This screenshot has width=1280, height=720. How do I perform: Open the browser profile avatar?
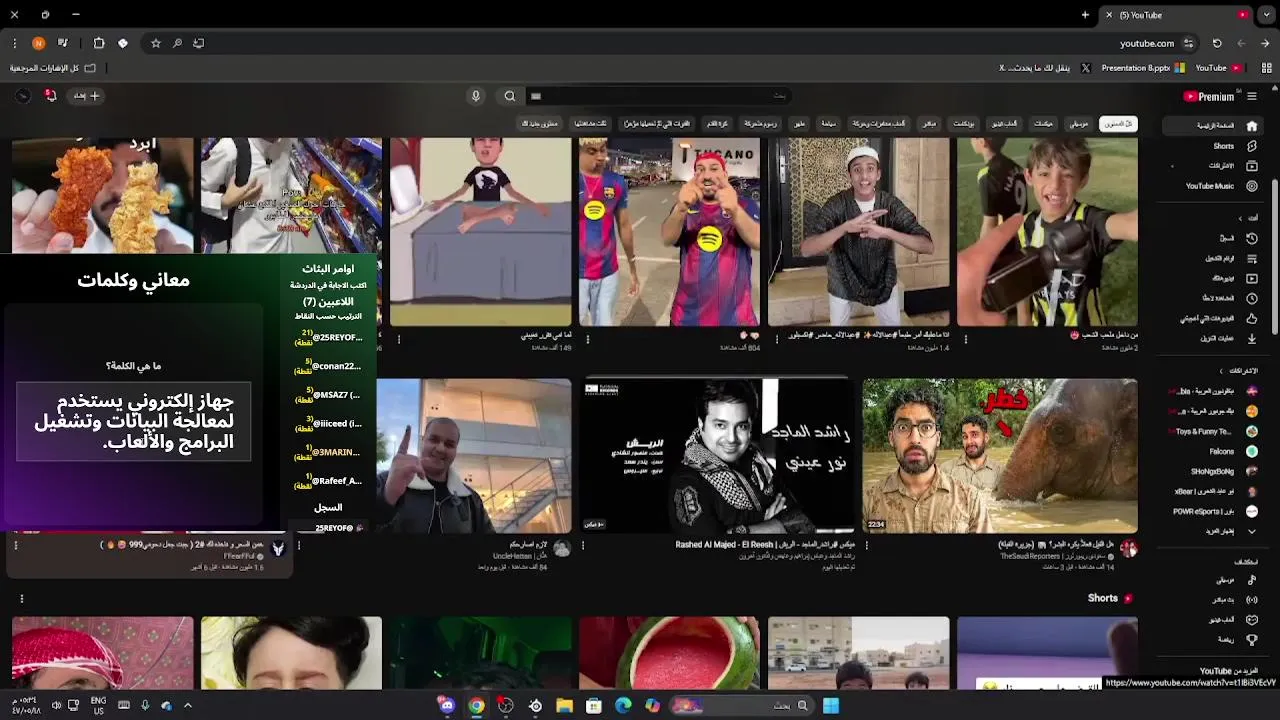[x=38, y=43]
